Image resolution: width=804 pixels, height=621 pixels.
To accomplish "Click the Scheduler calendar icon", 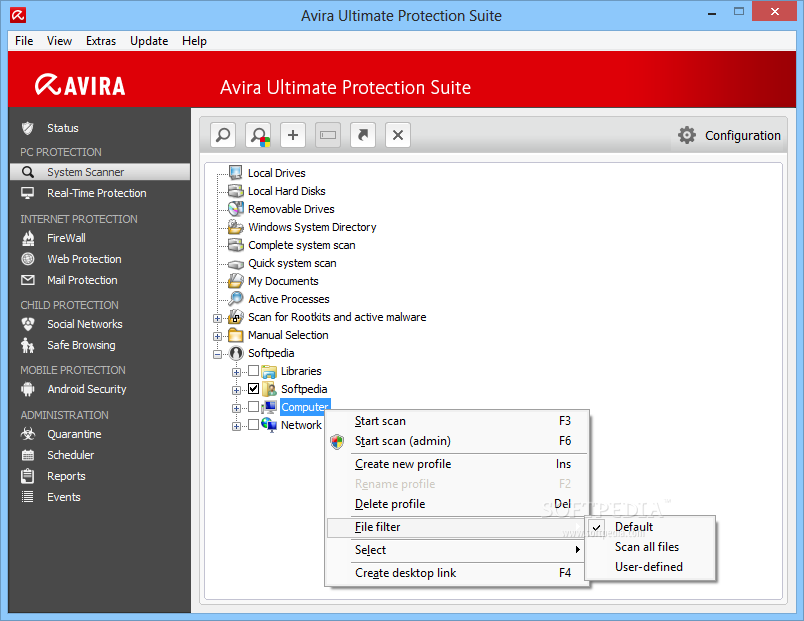I will pos(28,455).
